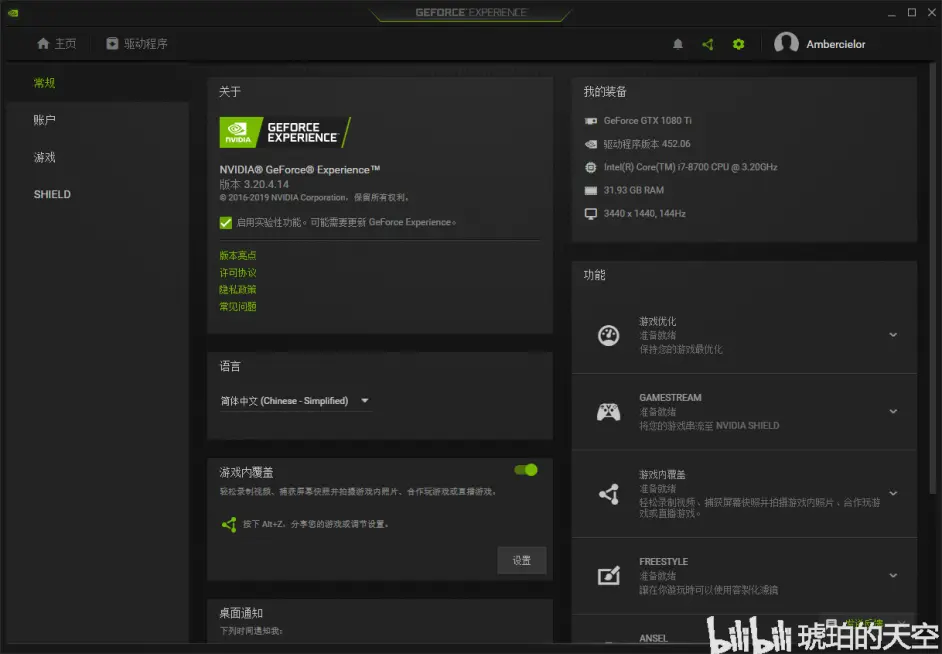The image size is (942, 654).
Task: Click the 3440 x 1440, 144Hz text
Action: [645, 214]
